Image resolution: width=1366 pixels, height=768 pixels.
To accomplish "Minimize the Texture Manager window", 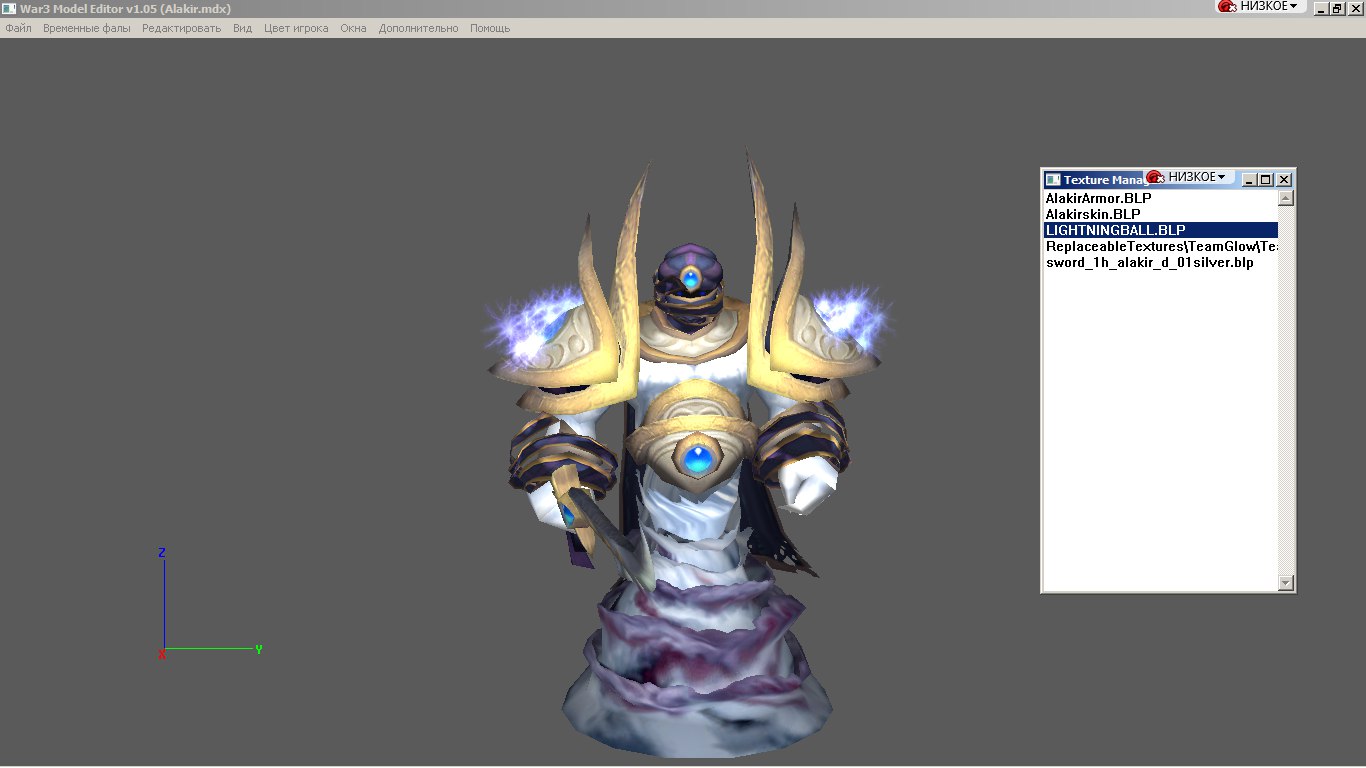I will (x=1249, y=180).
